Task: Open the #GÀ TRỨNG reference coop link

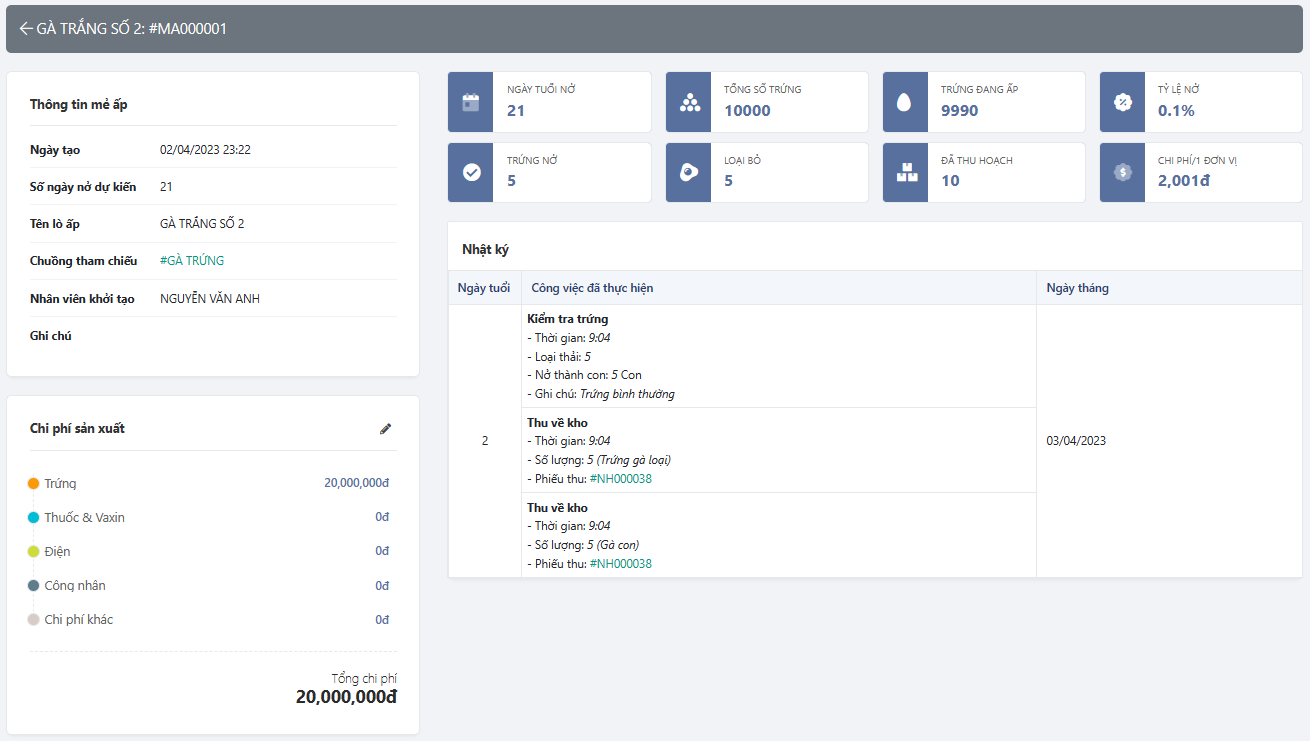Action: 192,261
